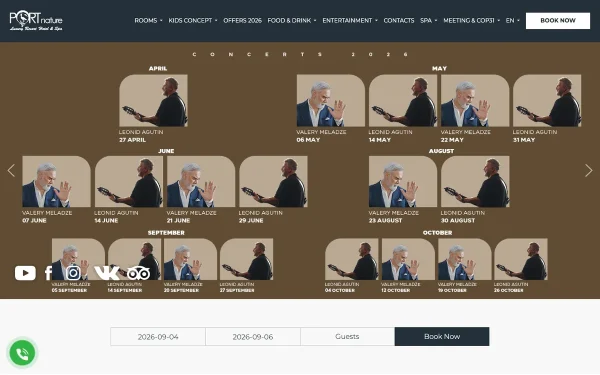Select Valery Meladze 07 June concert image
Image resolution: width=600 pixels, height=375 pixels.
coord(57,181)
